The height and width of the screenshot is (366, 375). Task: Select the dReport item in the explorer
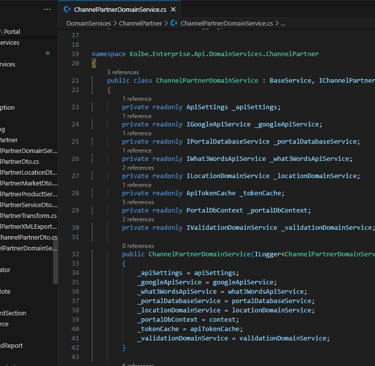[11, 346]
